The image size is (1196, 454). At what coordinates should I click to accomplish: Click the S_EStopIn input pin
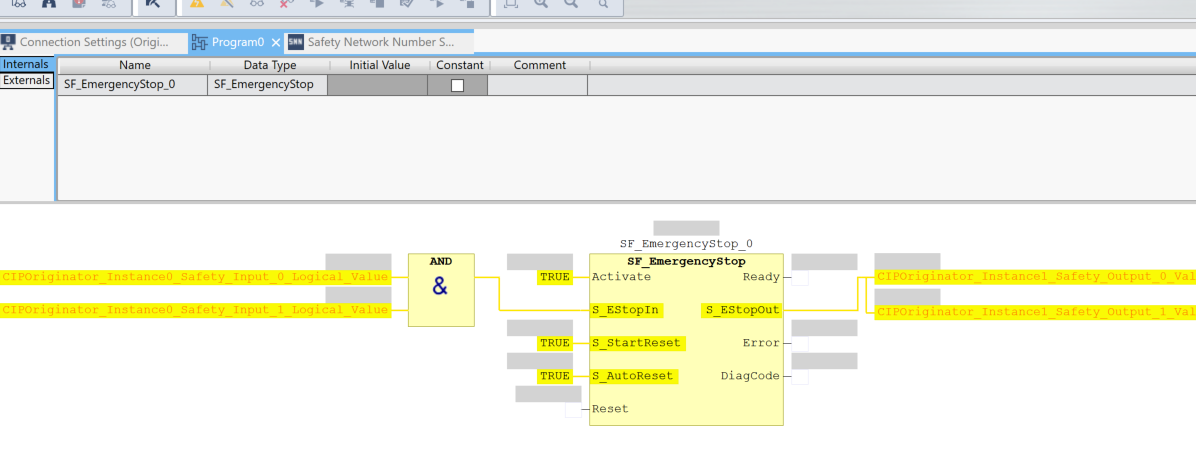click(x=626, y=310)
